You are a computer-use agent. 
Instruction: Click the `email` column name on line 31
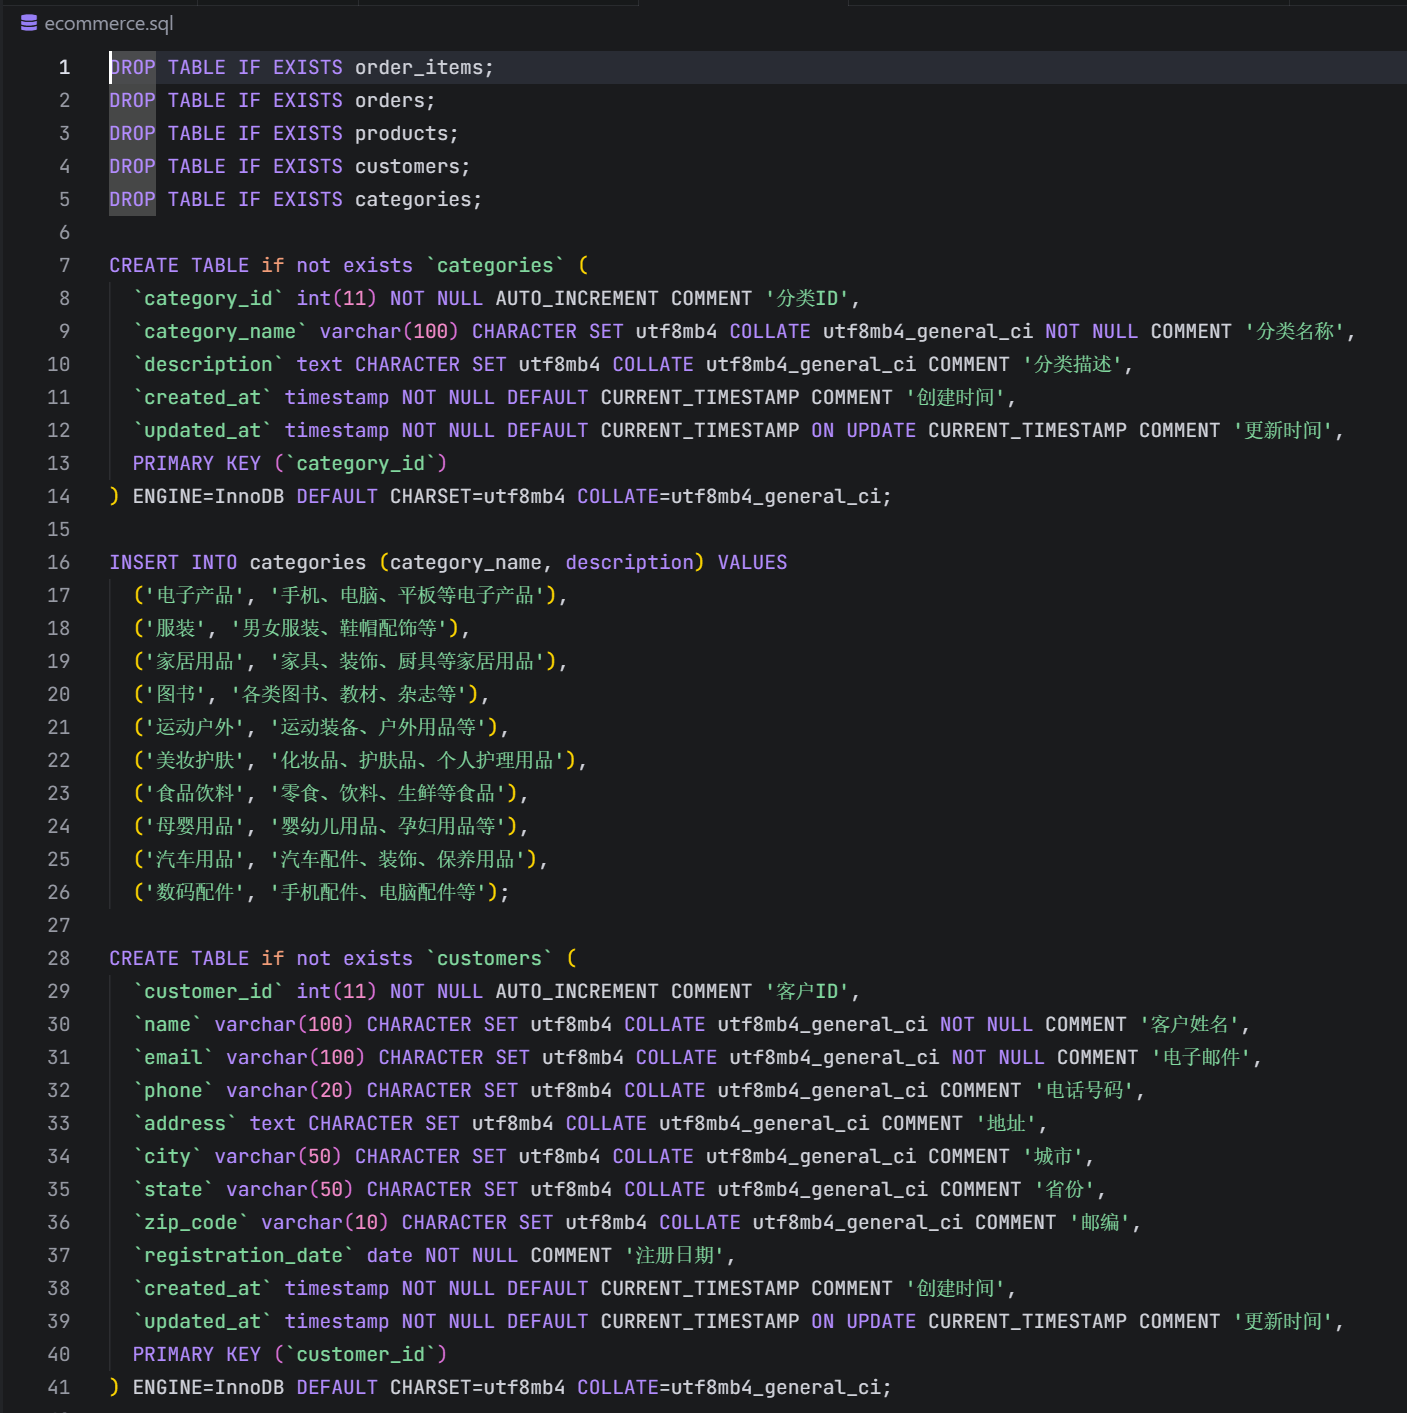(173, 1057)
